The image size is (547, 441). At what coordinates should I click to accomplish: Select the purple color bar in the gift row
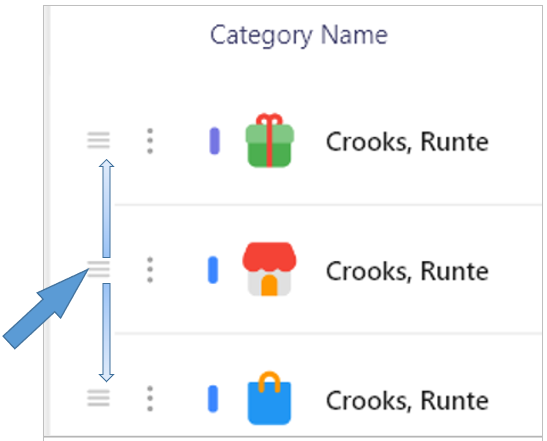[215, 141]
